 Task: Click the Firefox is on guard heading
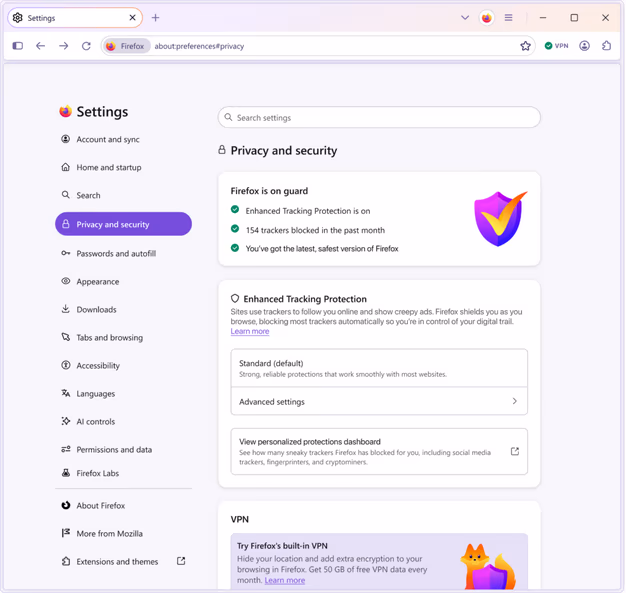coord(269,191)
